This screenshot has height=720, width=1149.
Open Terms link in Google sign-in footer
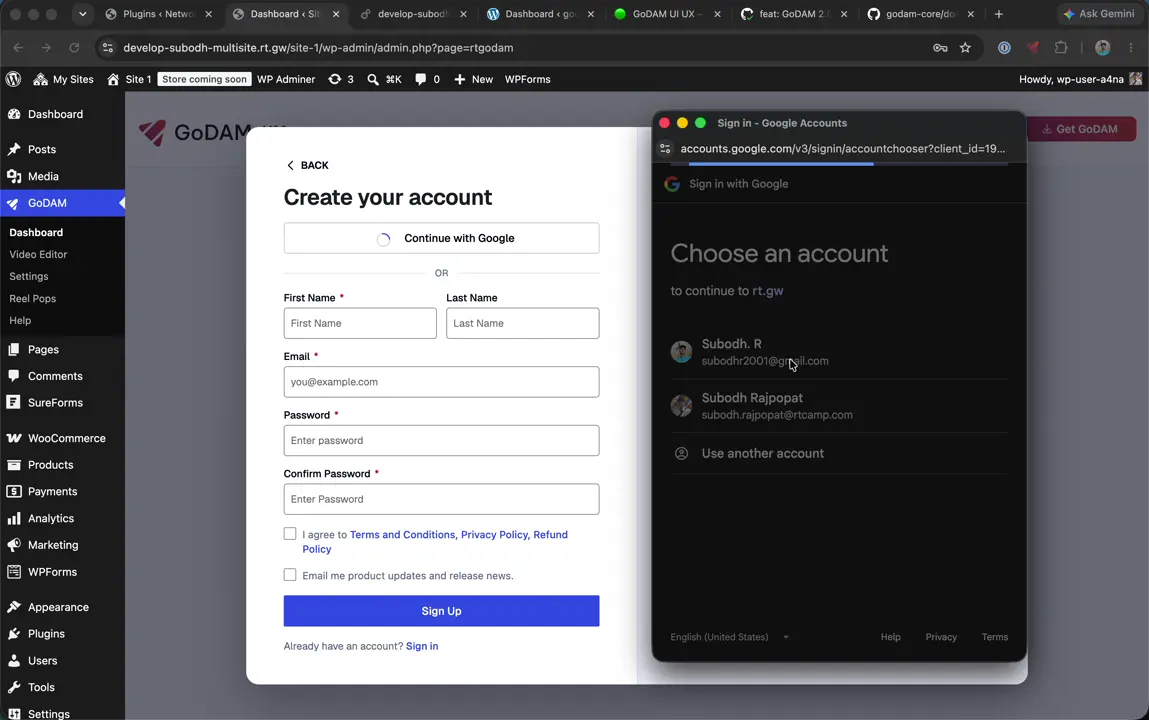994,637
